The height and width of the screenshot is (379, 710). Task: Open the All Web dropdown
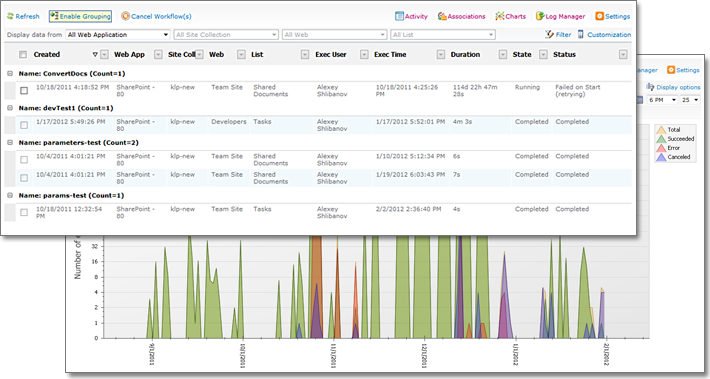pyautogui.click(x=334, y=35)
